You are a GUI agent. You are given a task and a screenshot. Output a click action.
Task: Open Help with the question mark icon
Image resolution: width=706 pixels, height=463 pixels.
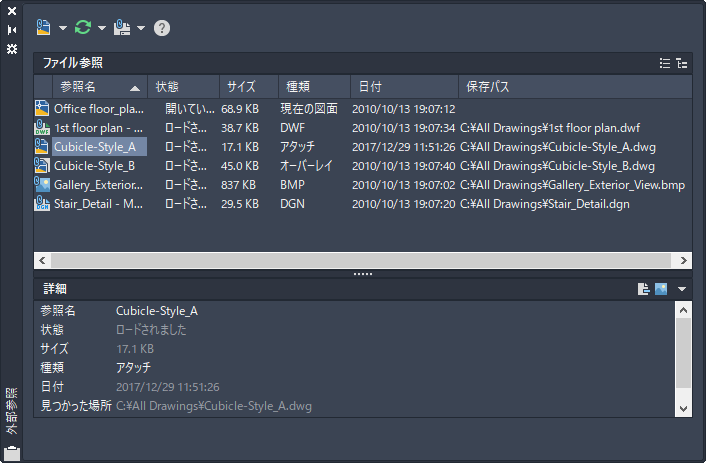coord(162,28)
